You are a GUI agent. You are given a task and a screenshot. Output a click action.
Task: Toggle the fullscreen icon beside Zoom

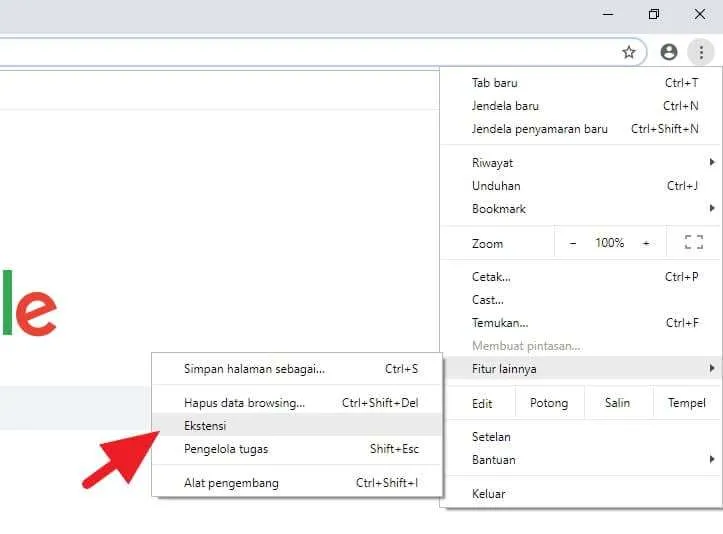pyautogui.click(x=693, y=243)
